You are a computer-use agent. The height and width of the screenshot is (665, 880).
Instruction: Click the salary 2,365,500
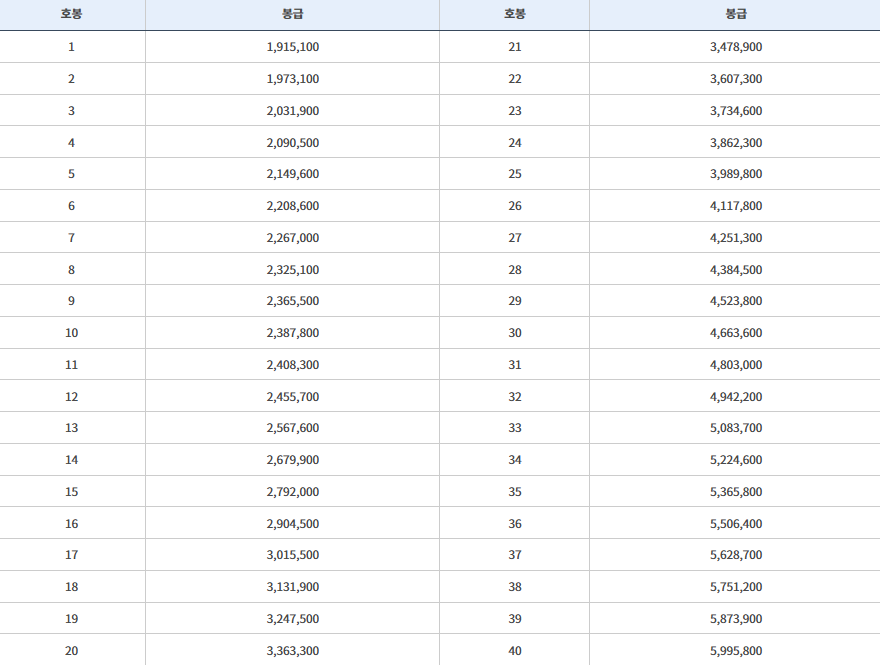[292, 301]
